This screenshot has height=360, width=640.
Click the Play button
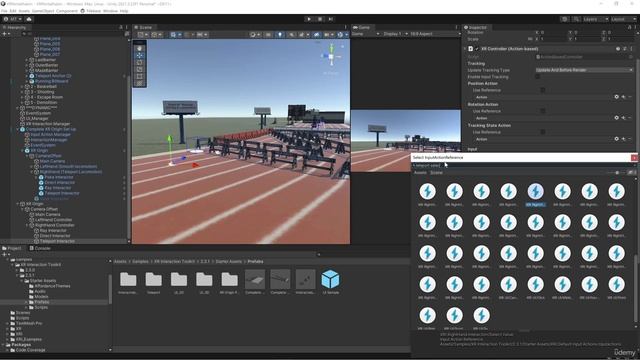click(x=309, y=19)
